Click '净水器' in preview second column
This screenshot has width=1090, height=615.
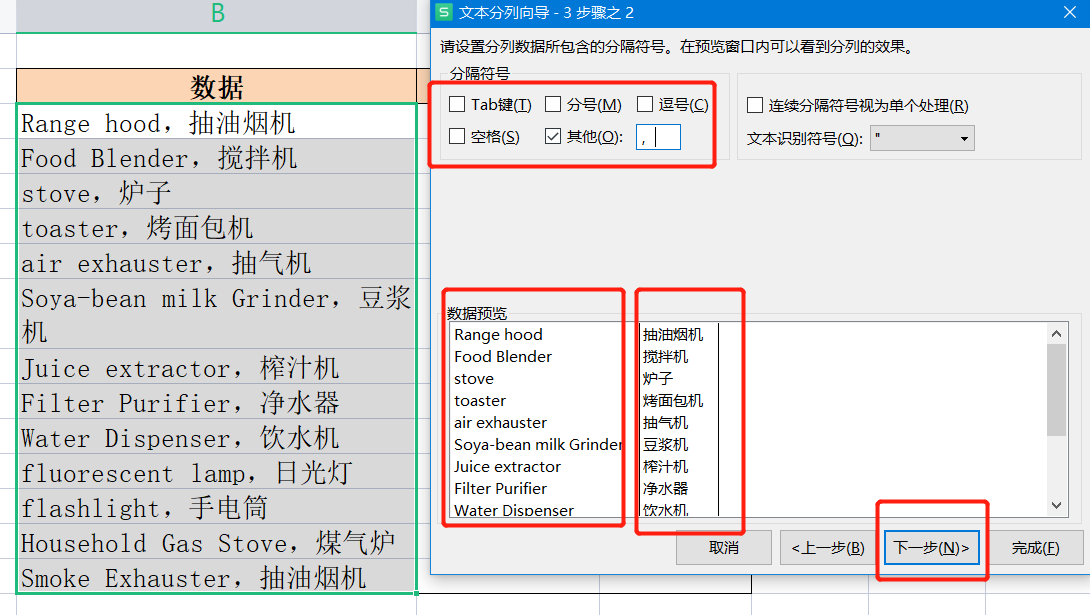pos(665,489)
